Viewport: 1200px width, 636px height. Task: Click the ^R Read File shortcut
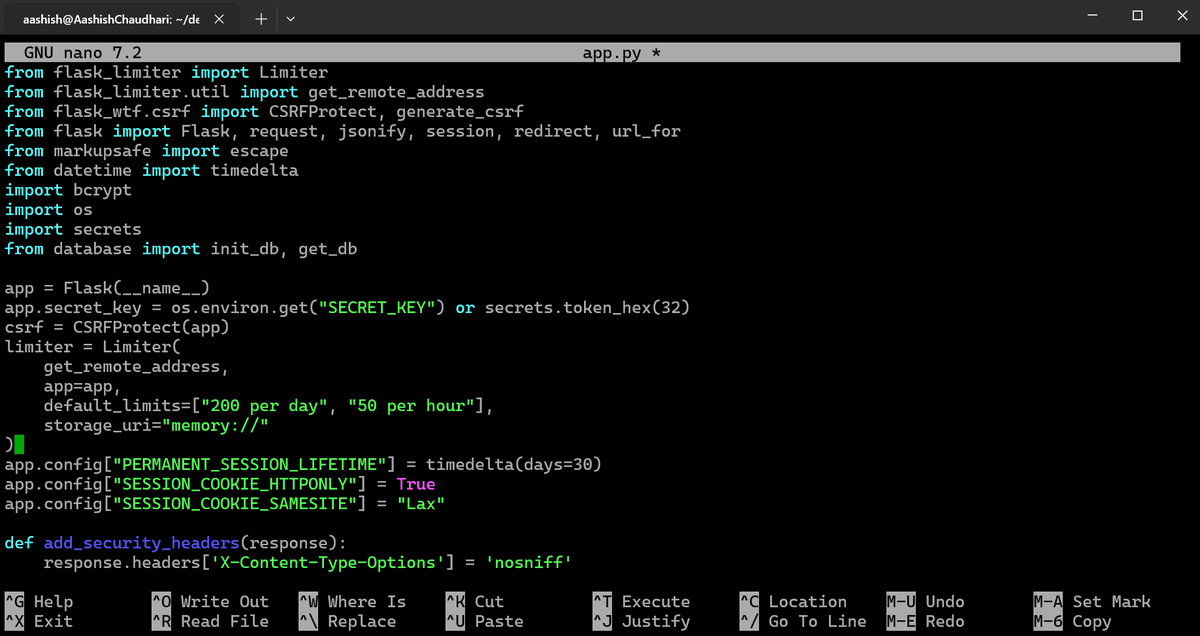coord(210,621)
